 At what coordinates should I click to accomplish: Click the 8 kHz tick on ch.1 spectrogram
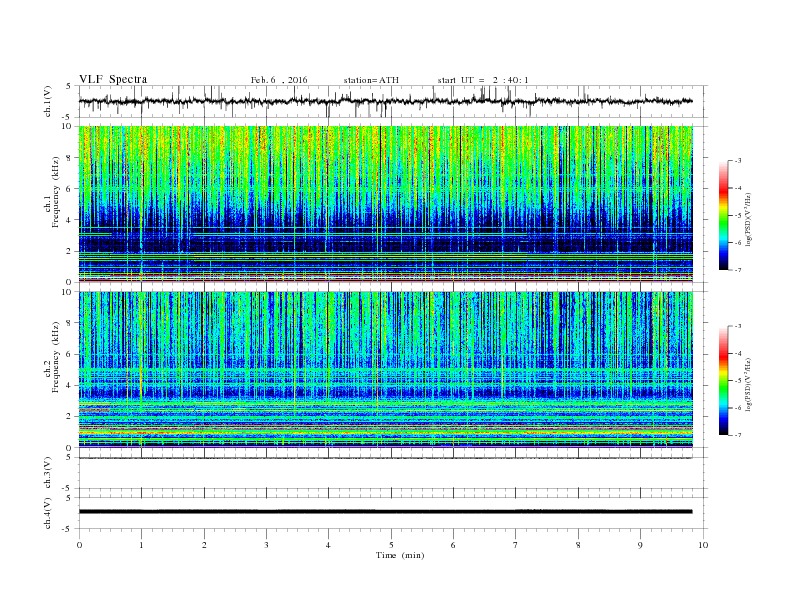click(x=70, y=158)
